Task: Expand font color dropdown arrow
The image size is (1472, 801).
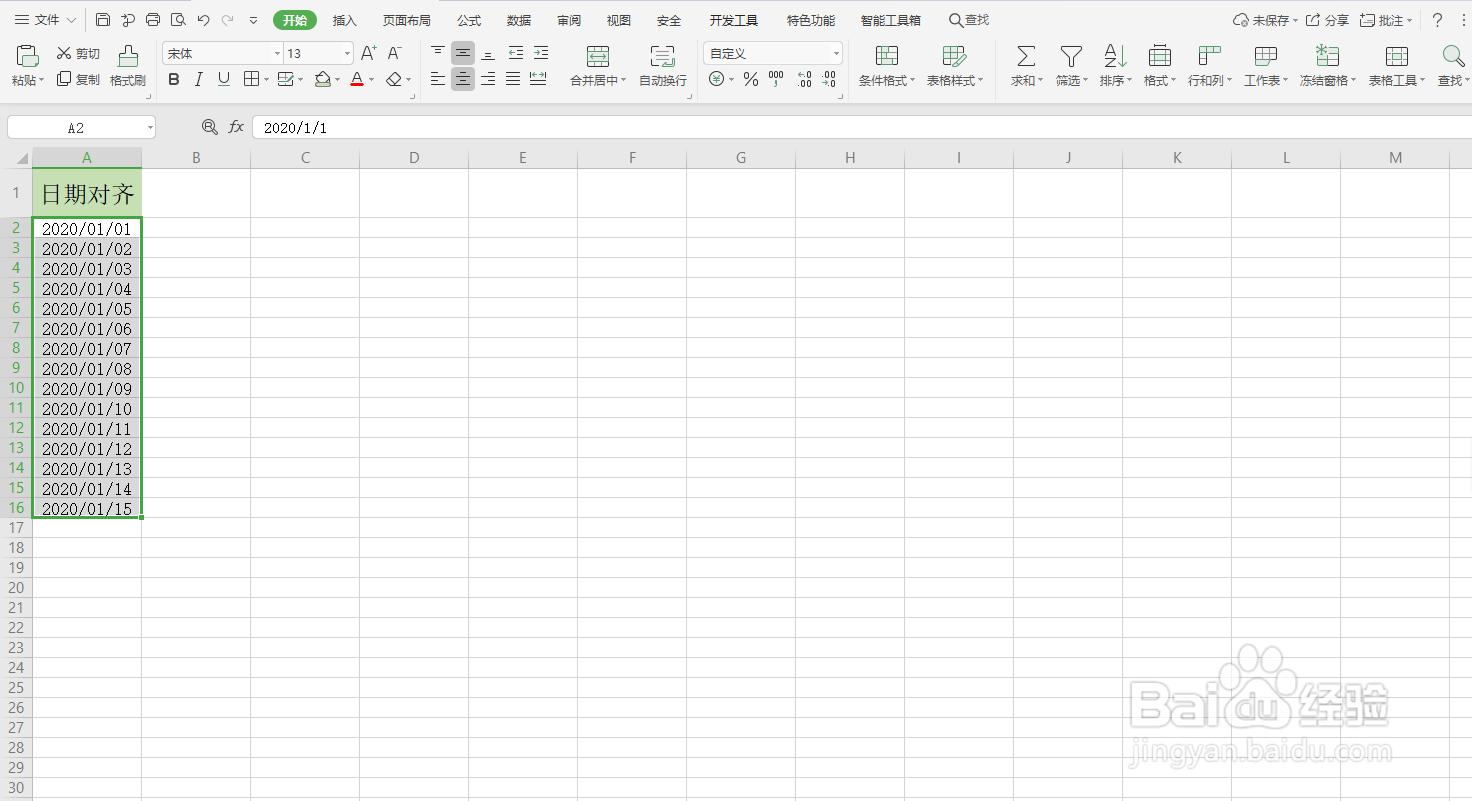Action: coord(372,80)
